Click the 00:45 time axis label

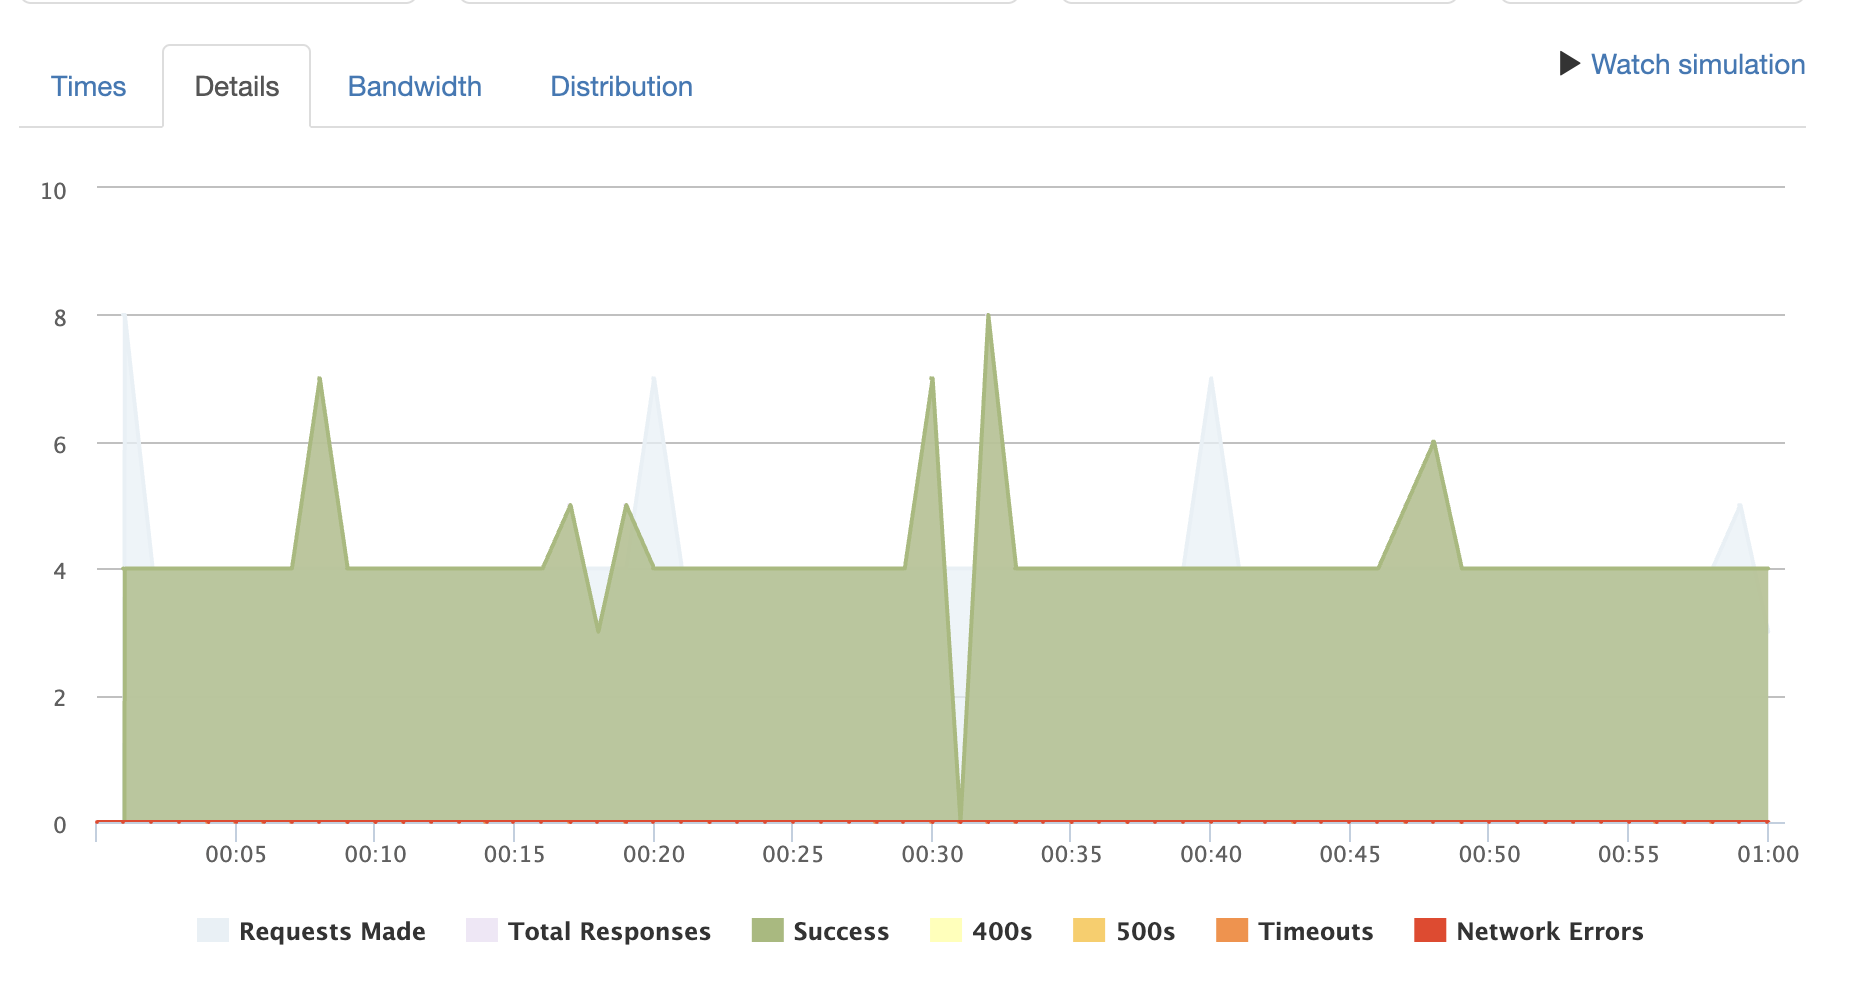1349,854
